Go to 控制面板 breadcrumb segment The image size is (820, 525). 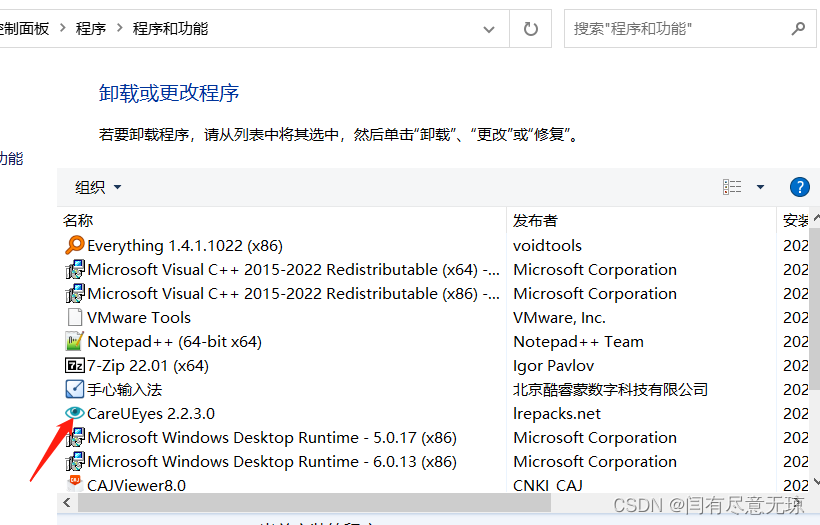(24, 28)
